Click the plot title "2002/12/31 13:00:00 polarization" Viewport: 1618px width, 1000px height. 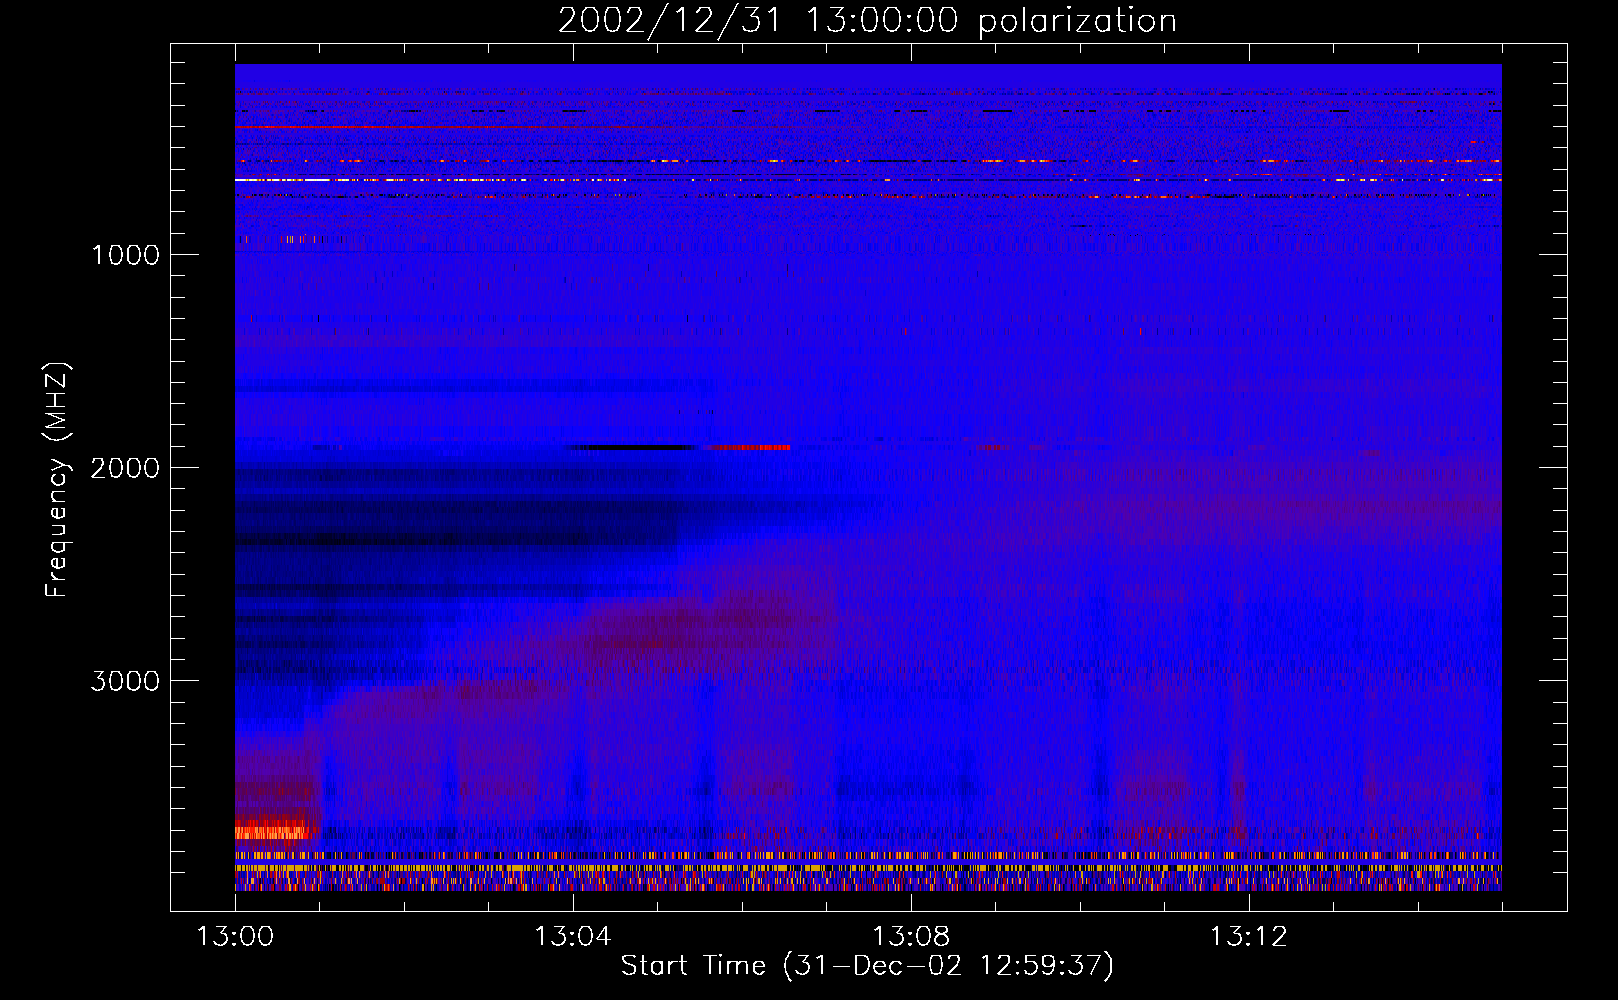[867, 20]
